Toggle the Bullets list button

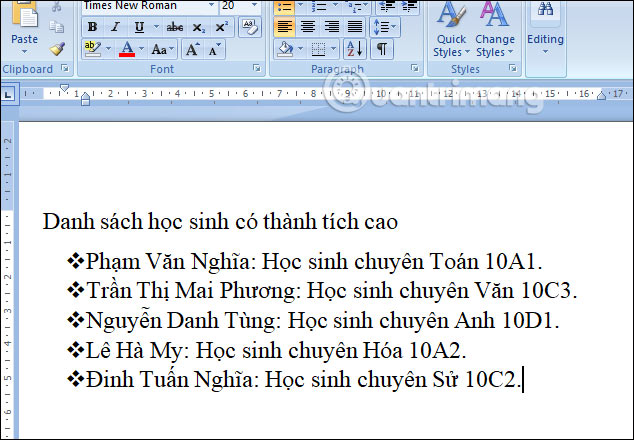coord(285,7)
